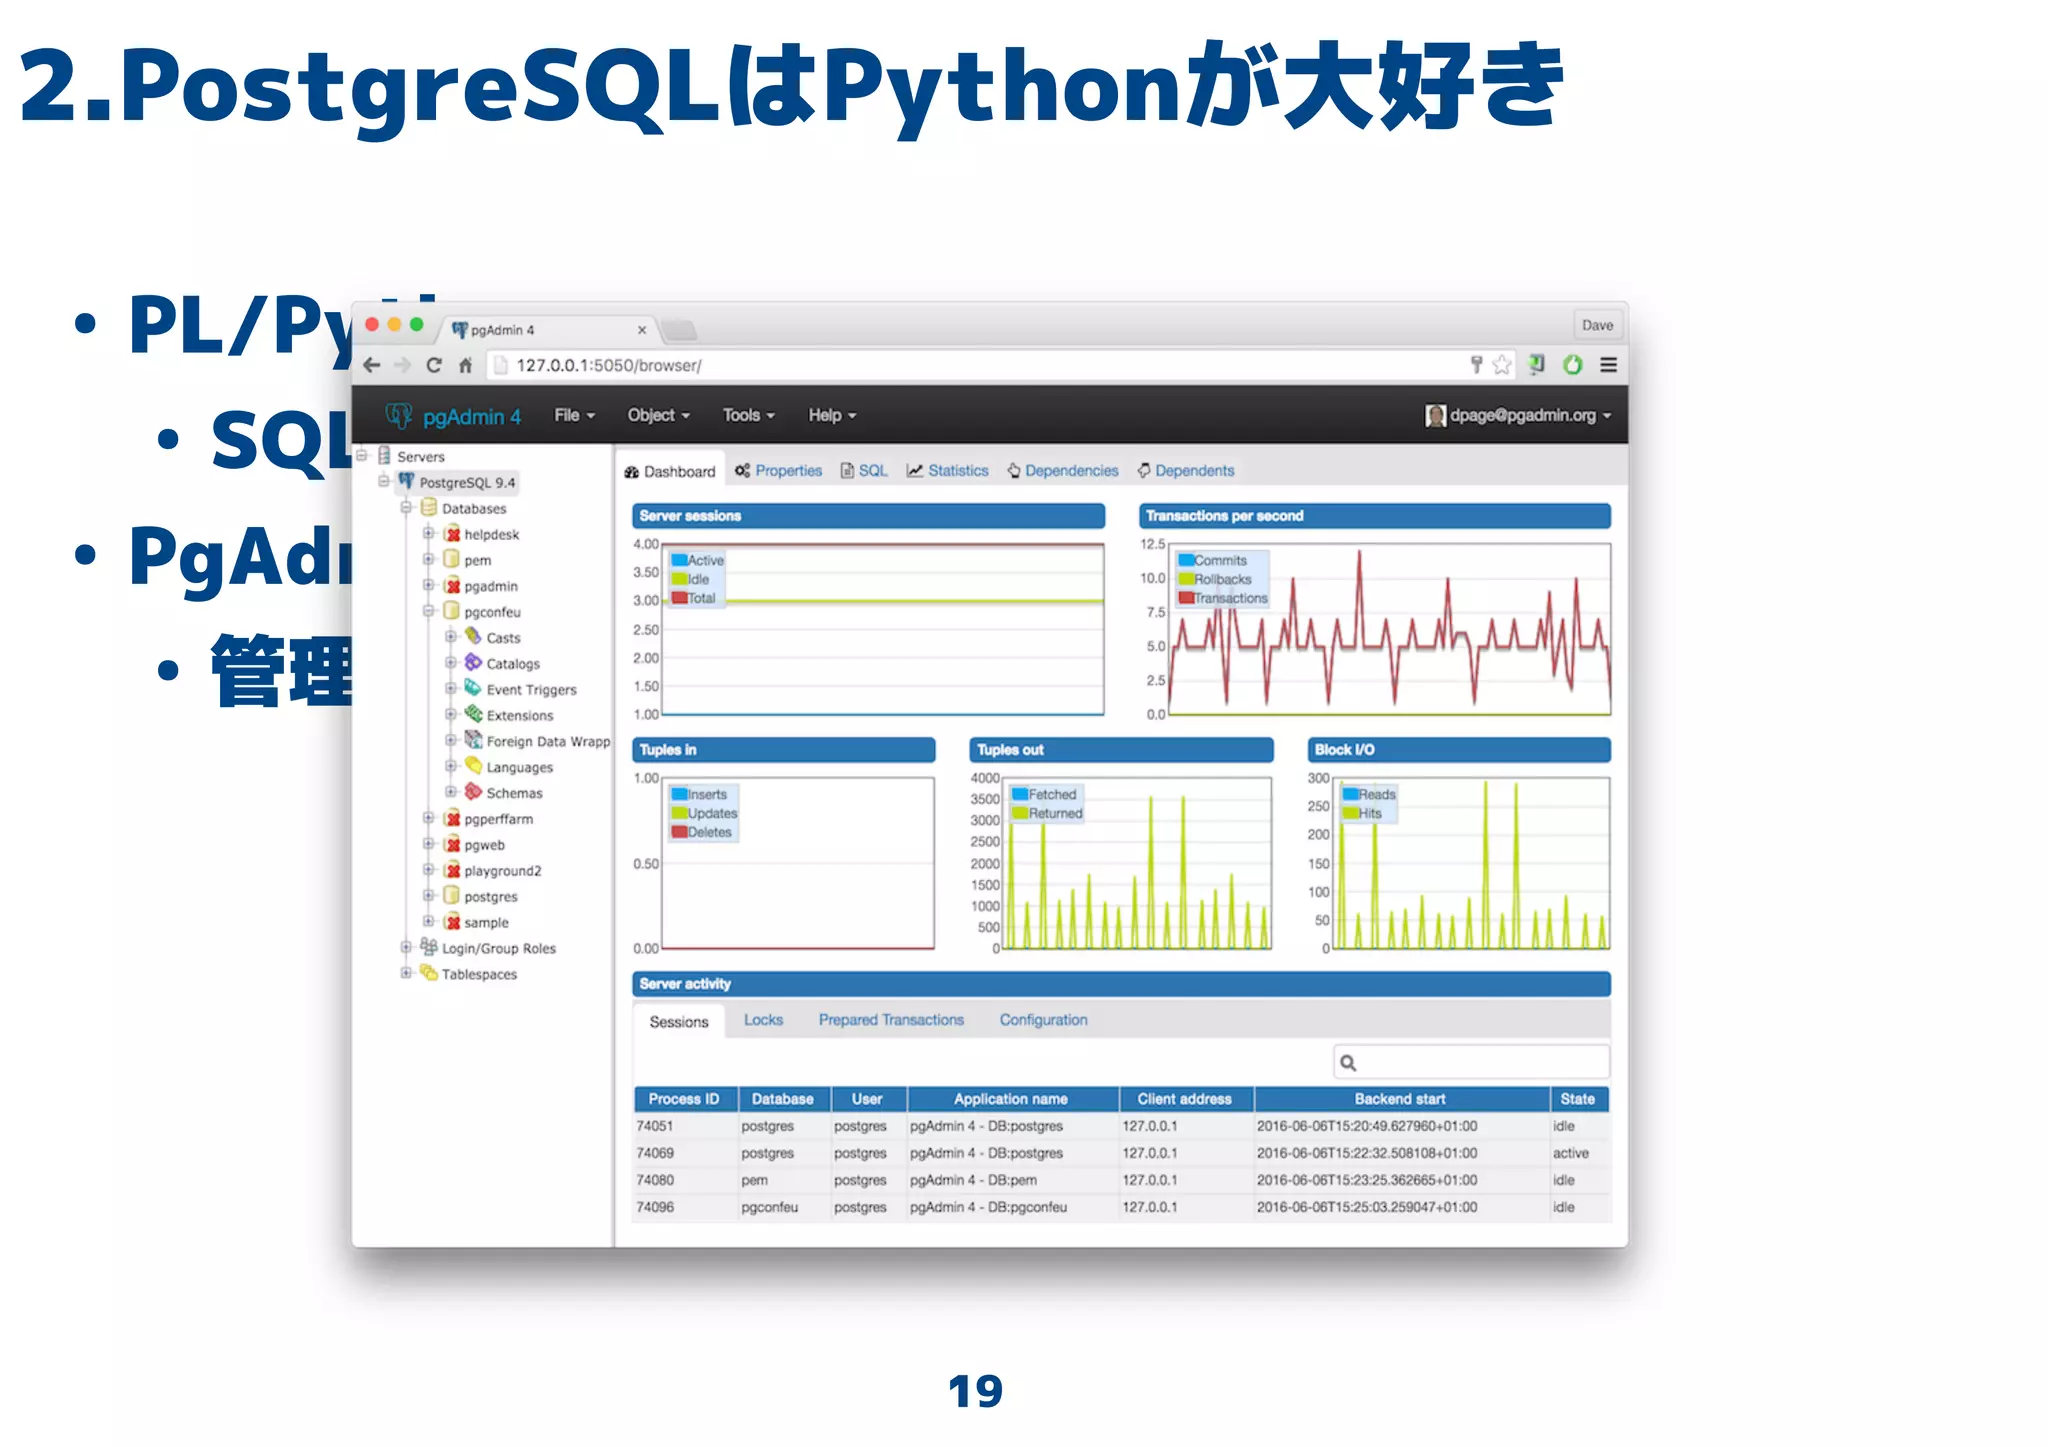Screen dimensions: 2048x1447
Task: Click the disconnected helpdesk database icon
Action: point(452,534)
